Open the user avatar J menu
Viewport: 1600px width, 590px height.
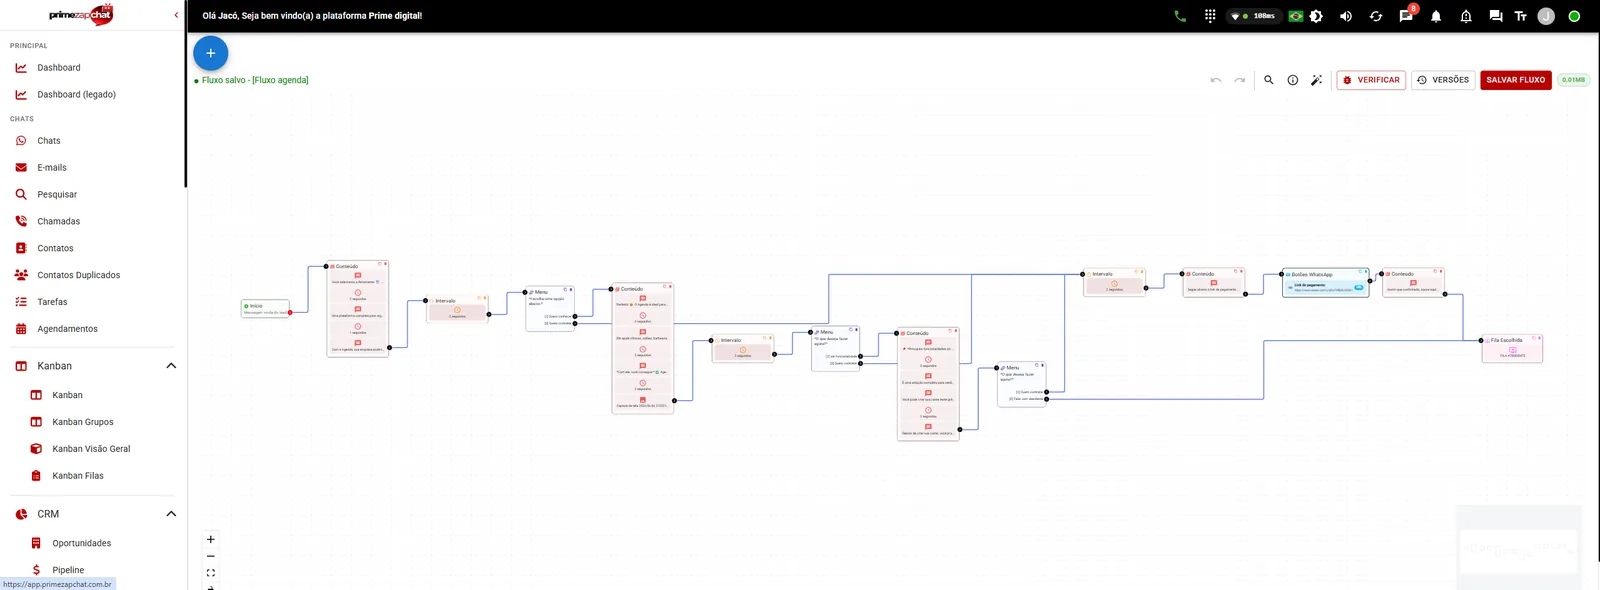[x=1546, y=16]
